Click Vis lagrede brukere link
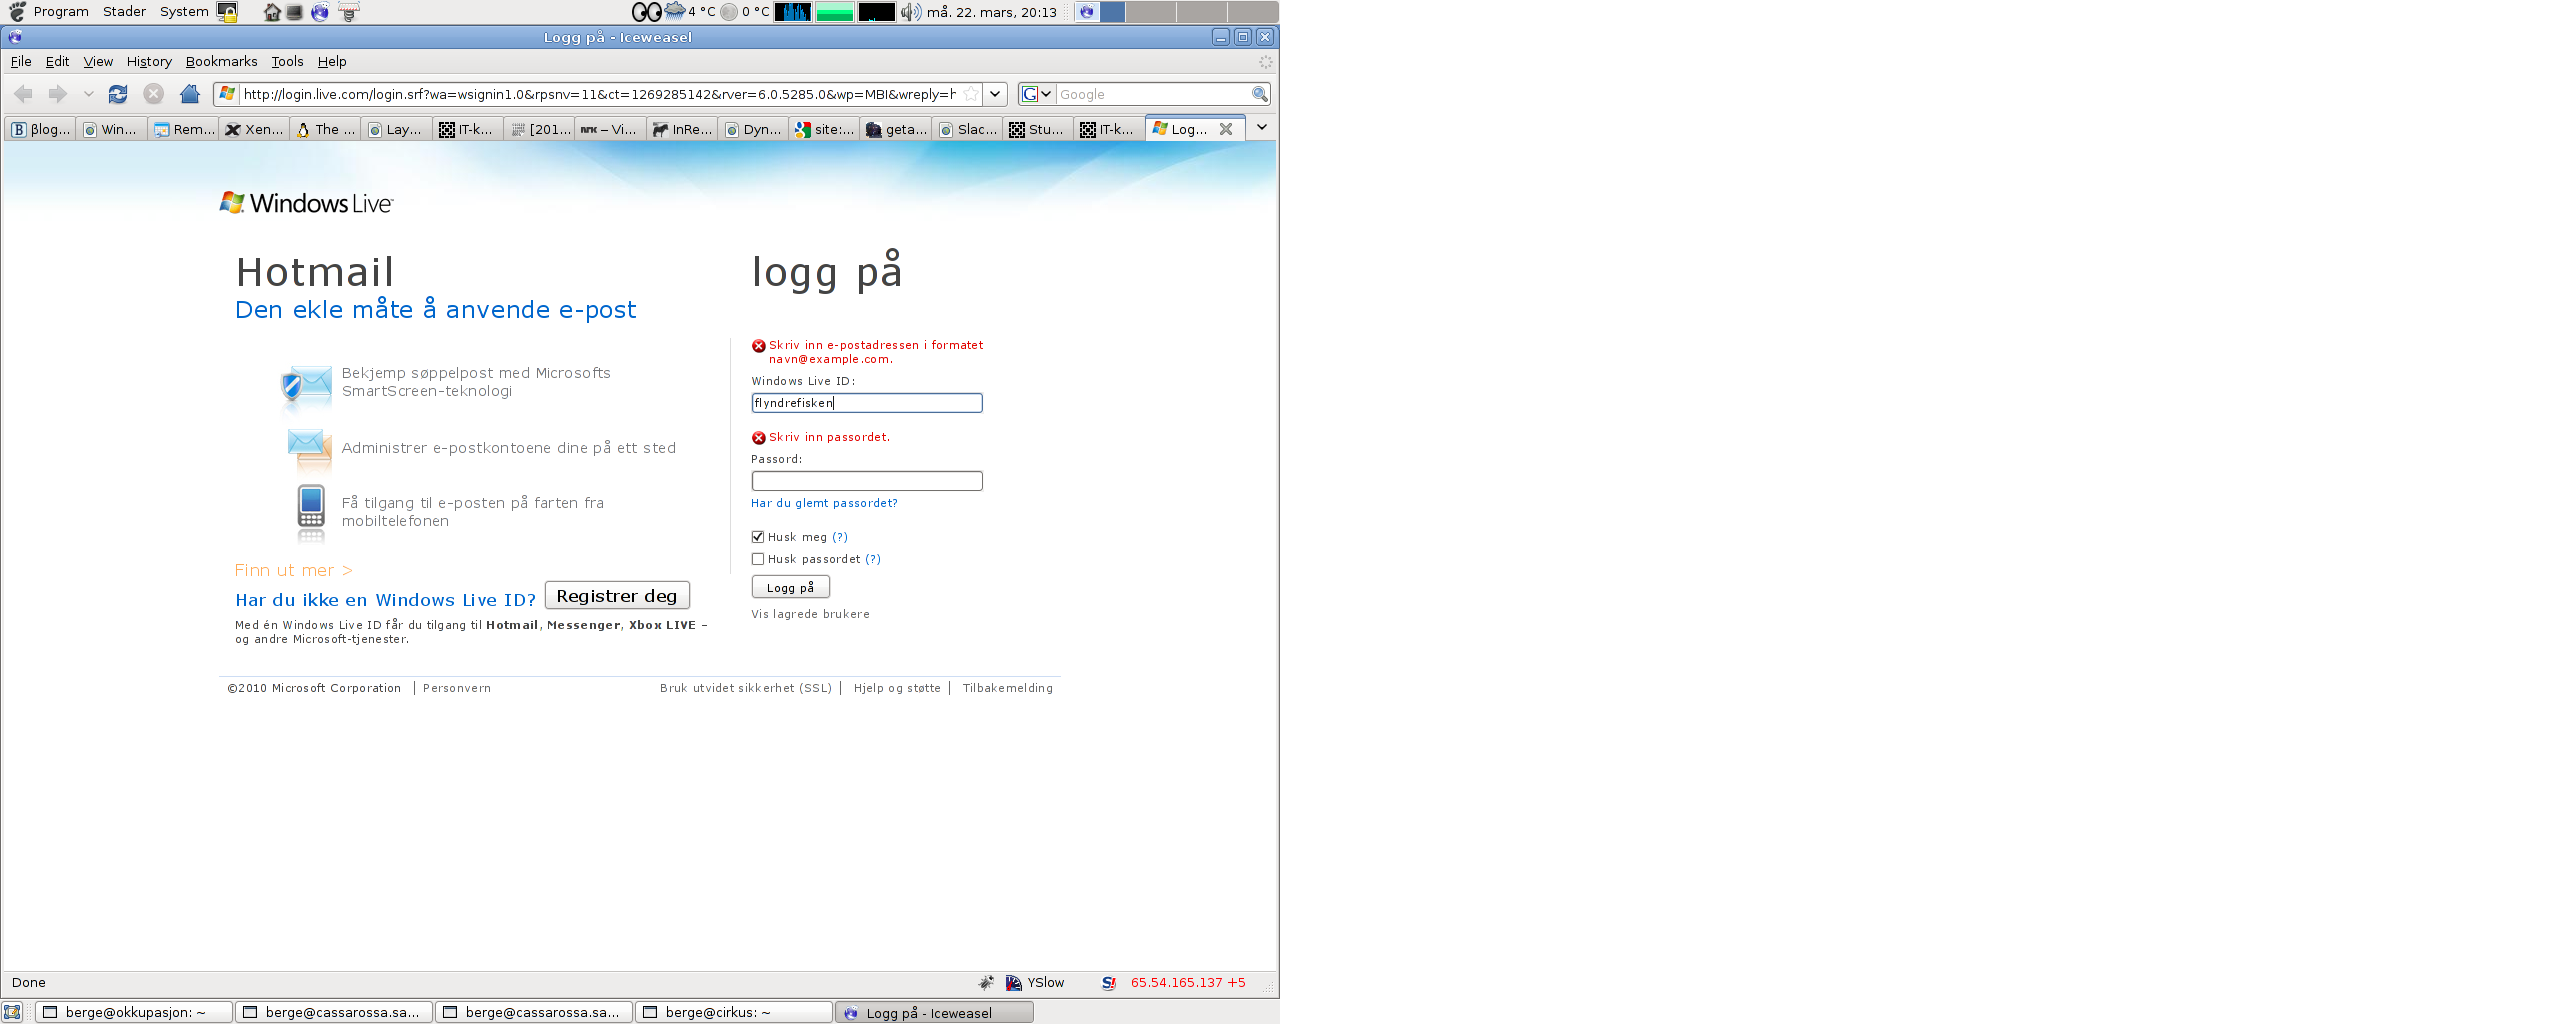The image size is (2560, 1024). point(810,614)
